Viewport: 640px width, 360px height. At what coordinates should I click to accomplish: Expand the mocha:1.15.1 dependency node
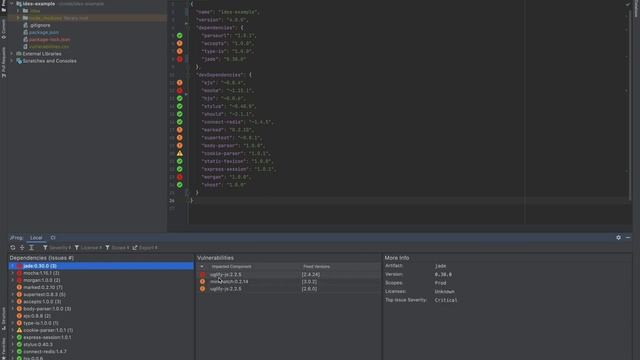point(13,273)
